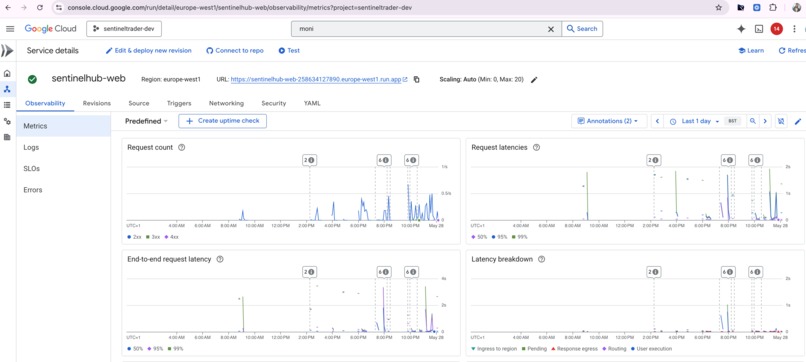The image size is (806, 362).
Task: Click the auto-refresh off icon in metrics toolbar
Action: (x=781, y=121)
